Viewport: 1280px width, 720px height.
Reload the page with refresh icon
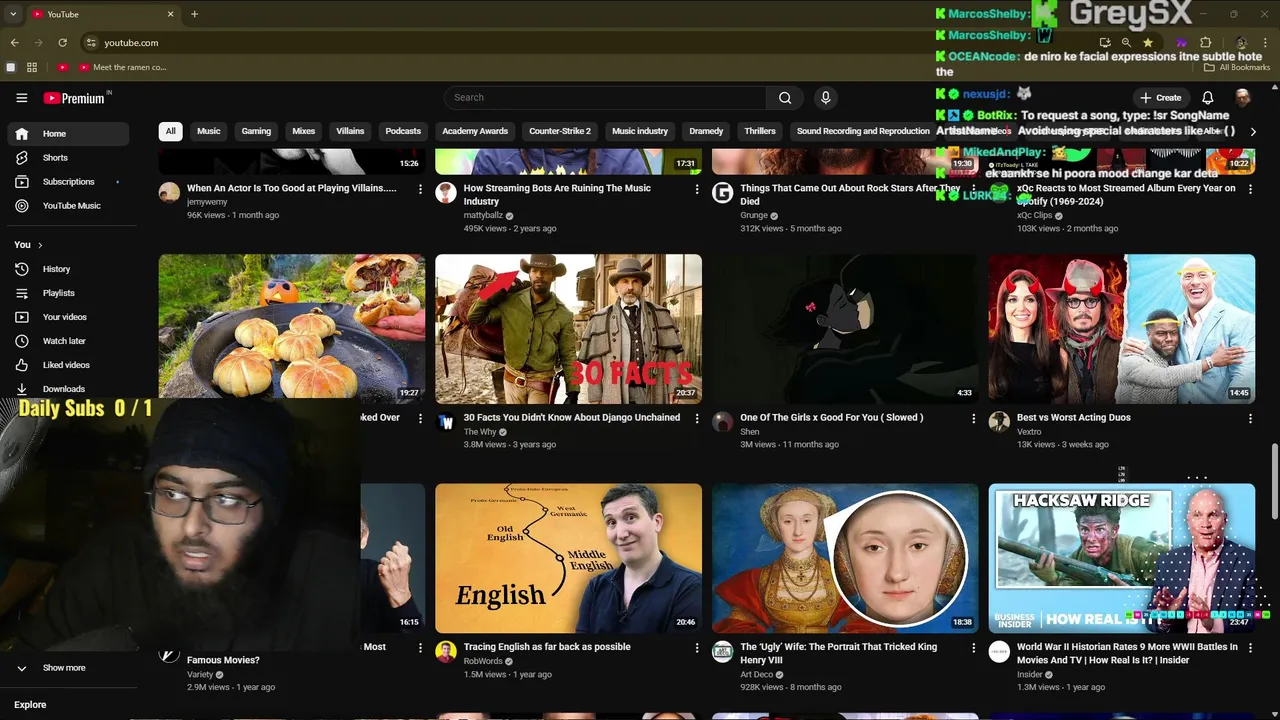pos(62,43)
